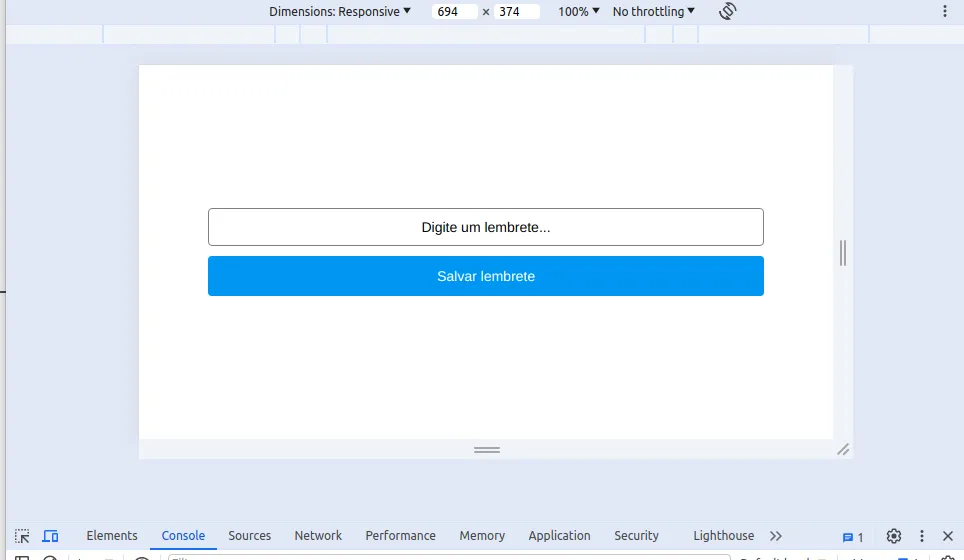This screenshot has height=560, width=964.
Task: Toggle the device toolbar icon
Action: pyautogui.click(x=50, y=536)
